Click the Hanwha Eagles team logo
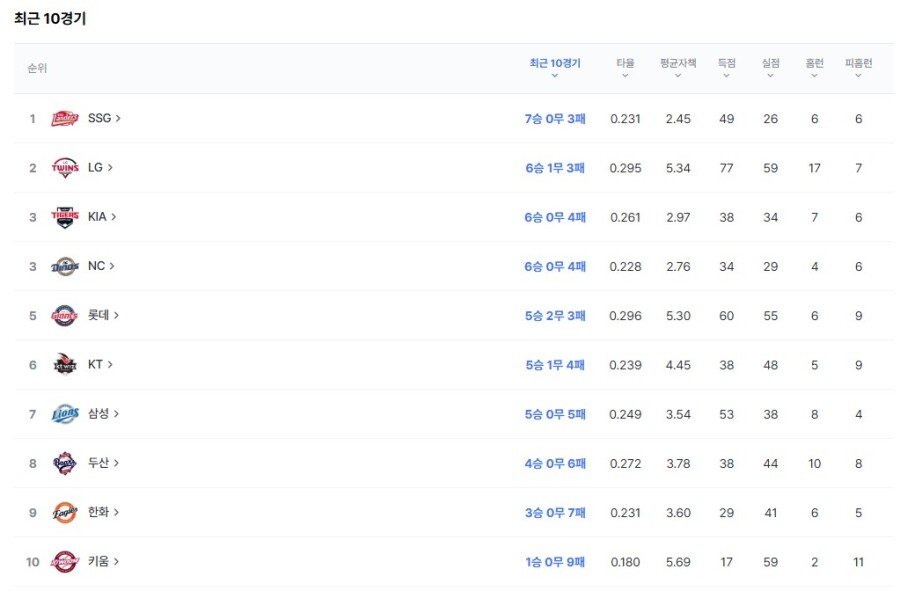Screen dimensions: 900x591 click(64, 513)
